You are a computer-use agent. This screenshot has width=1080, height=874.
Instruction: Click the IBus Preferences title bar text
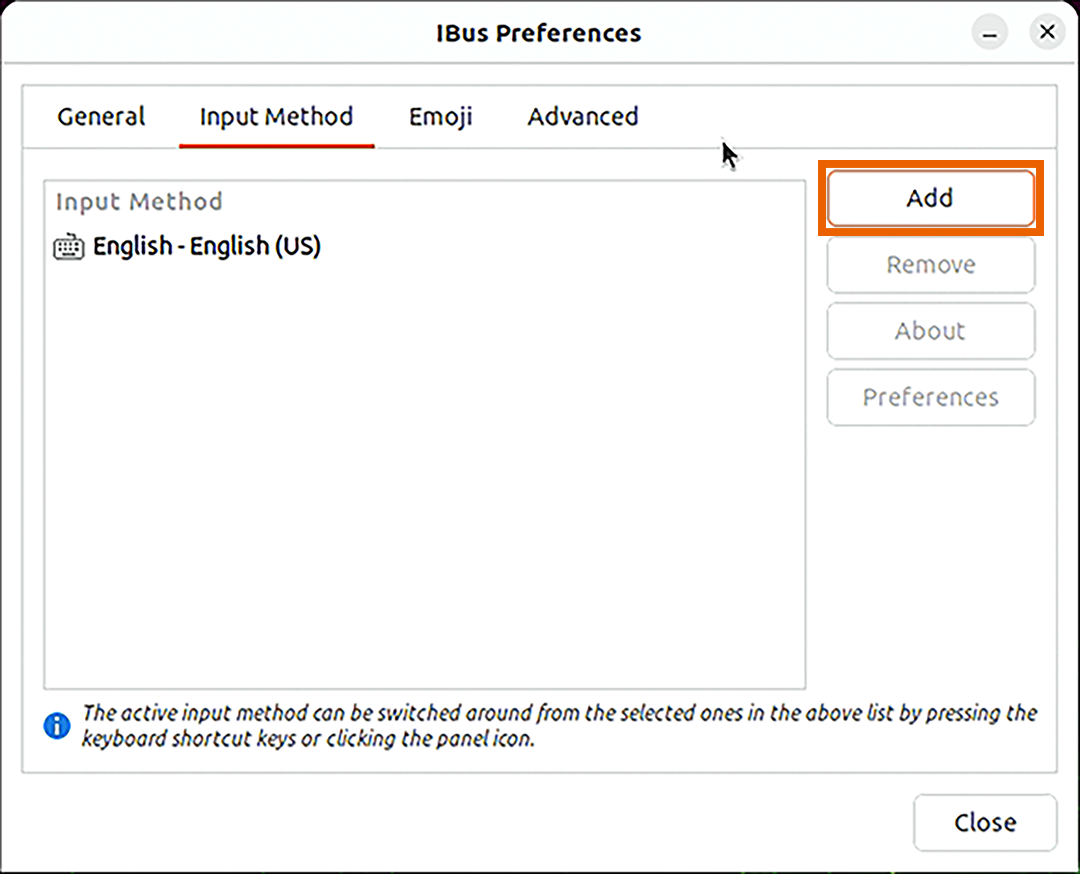tap(538, 33)
